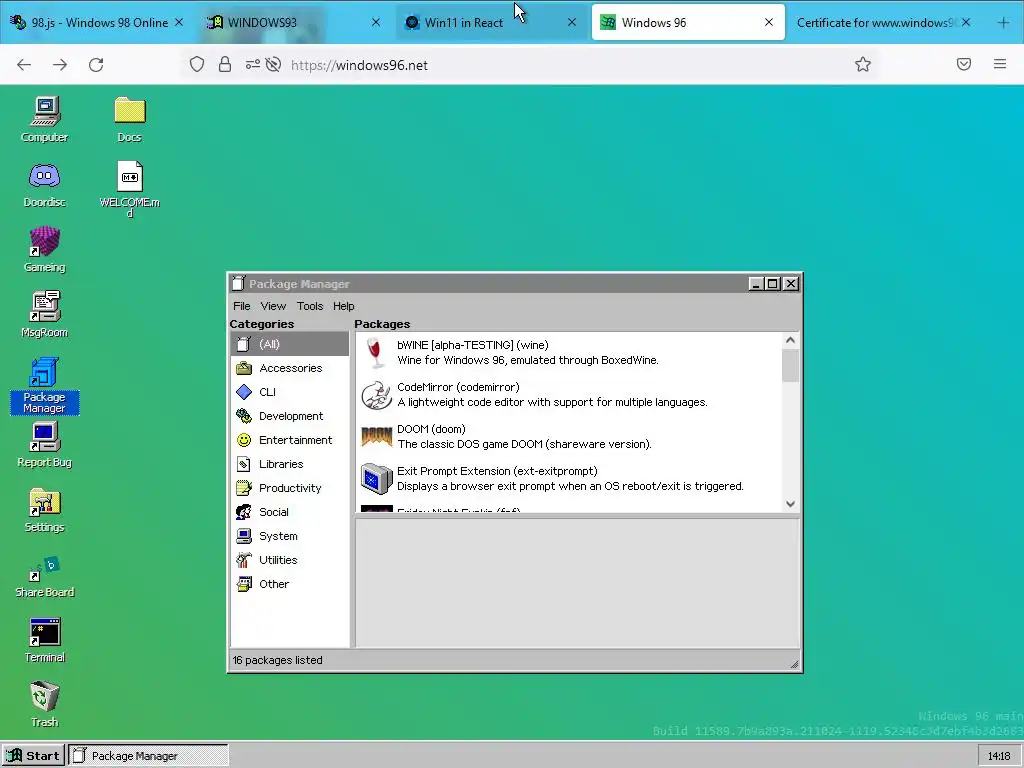Open the Settings desktop icon
This screenshot has height=768, width=1024.
44,510
